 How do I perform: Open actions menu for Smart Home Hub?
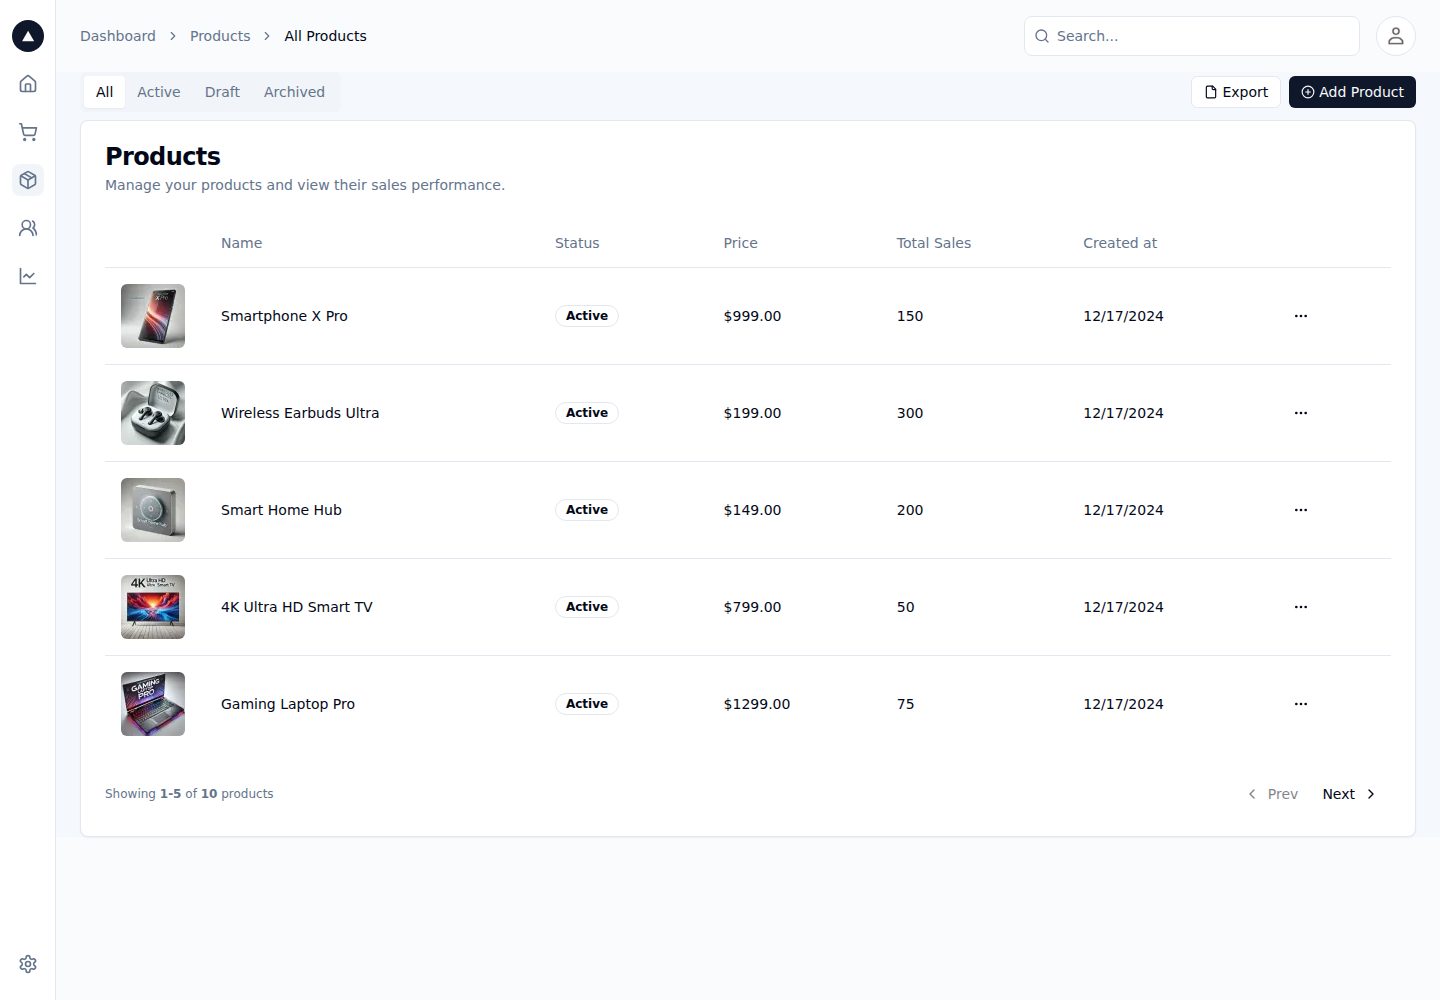pyautogui.click(x=1301, y=510)
